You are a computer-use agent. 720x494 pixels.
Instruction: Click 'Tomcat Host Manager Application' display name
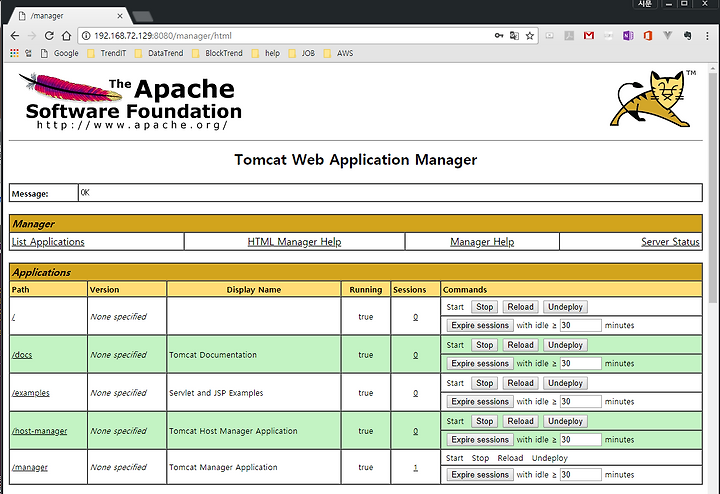233,431
